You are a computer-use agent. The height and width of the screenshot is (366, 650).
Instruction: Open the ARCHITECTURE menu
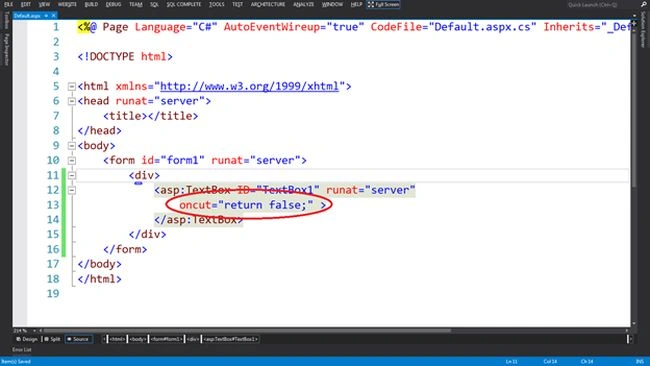267,4
